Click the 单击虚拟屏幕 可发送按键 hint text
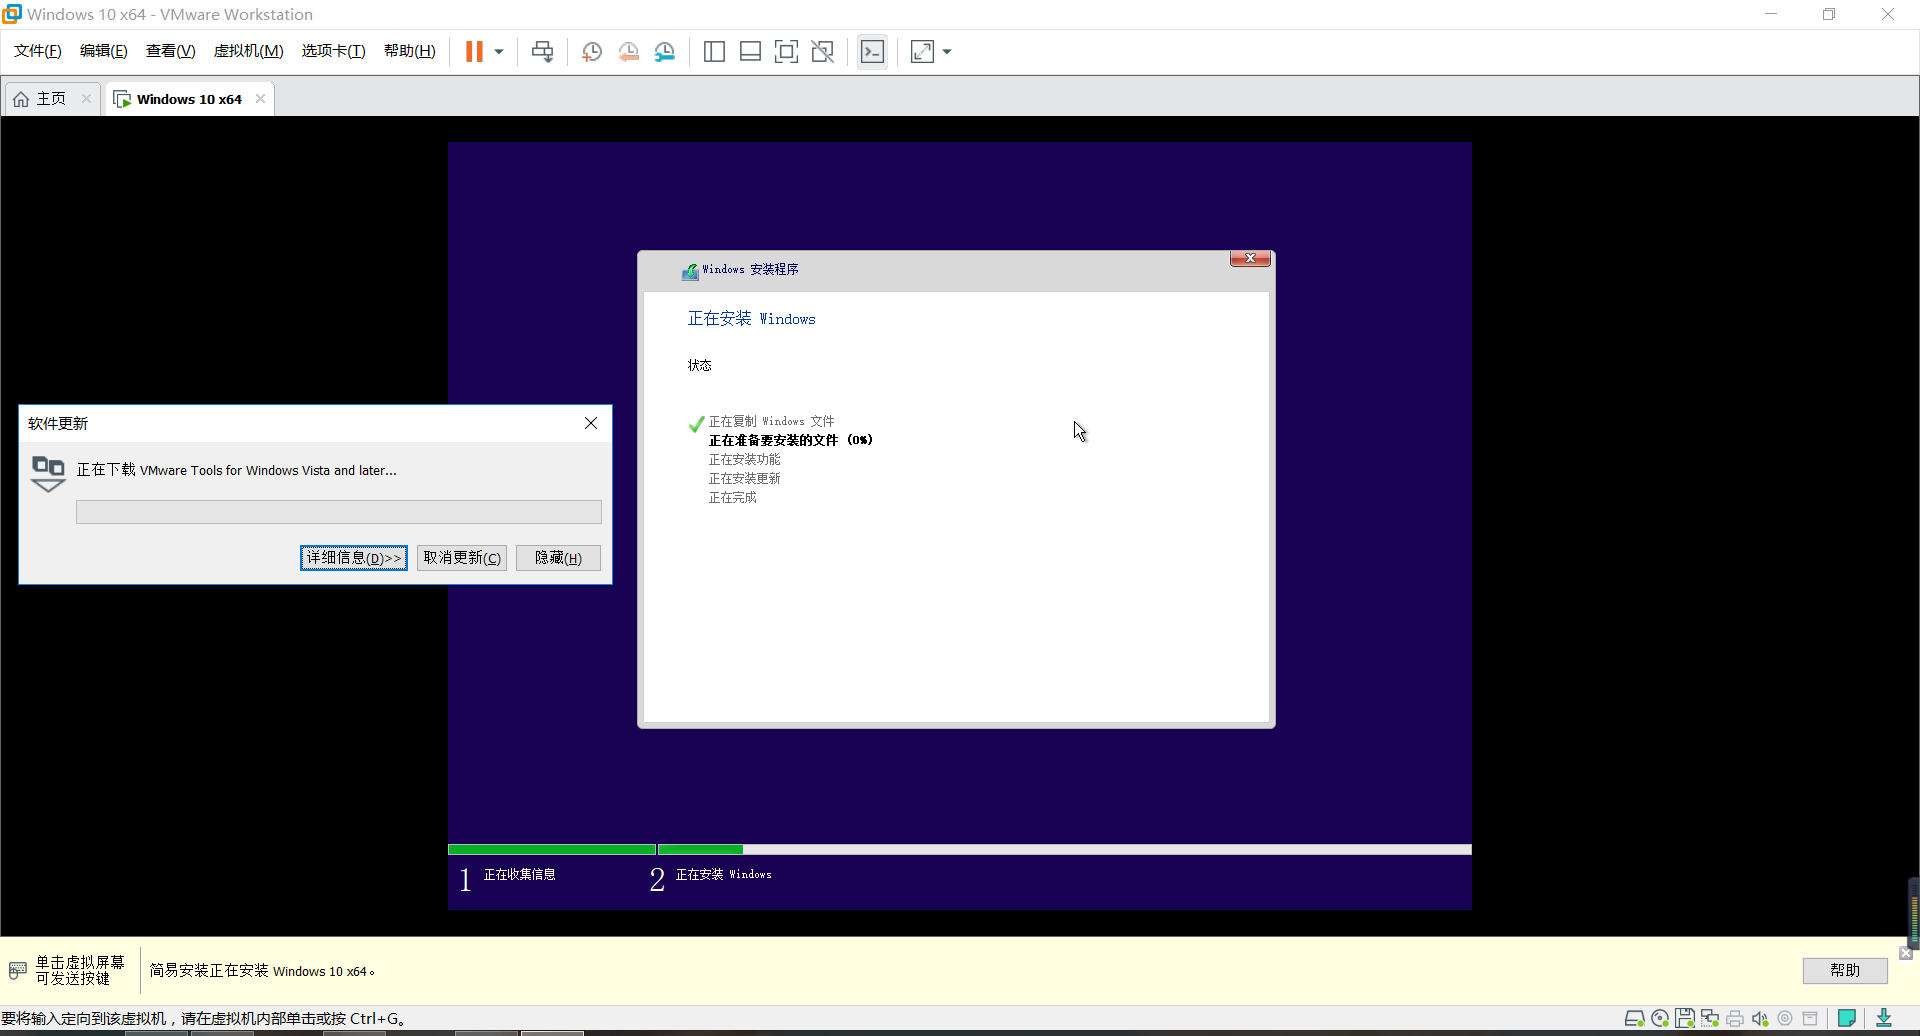Screen dimensions: 1920x1036 tap(80, 970)
